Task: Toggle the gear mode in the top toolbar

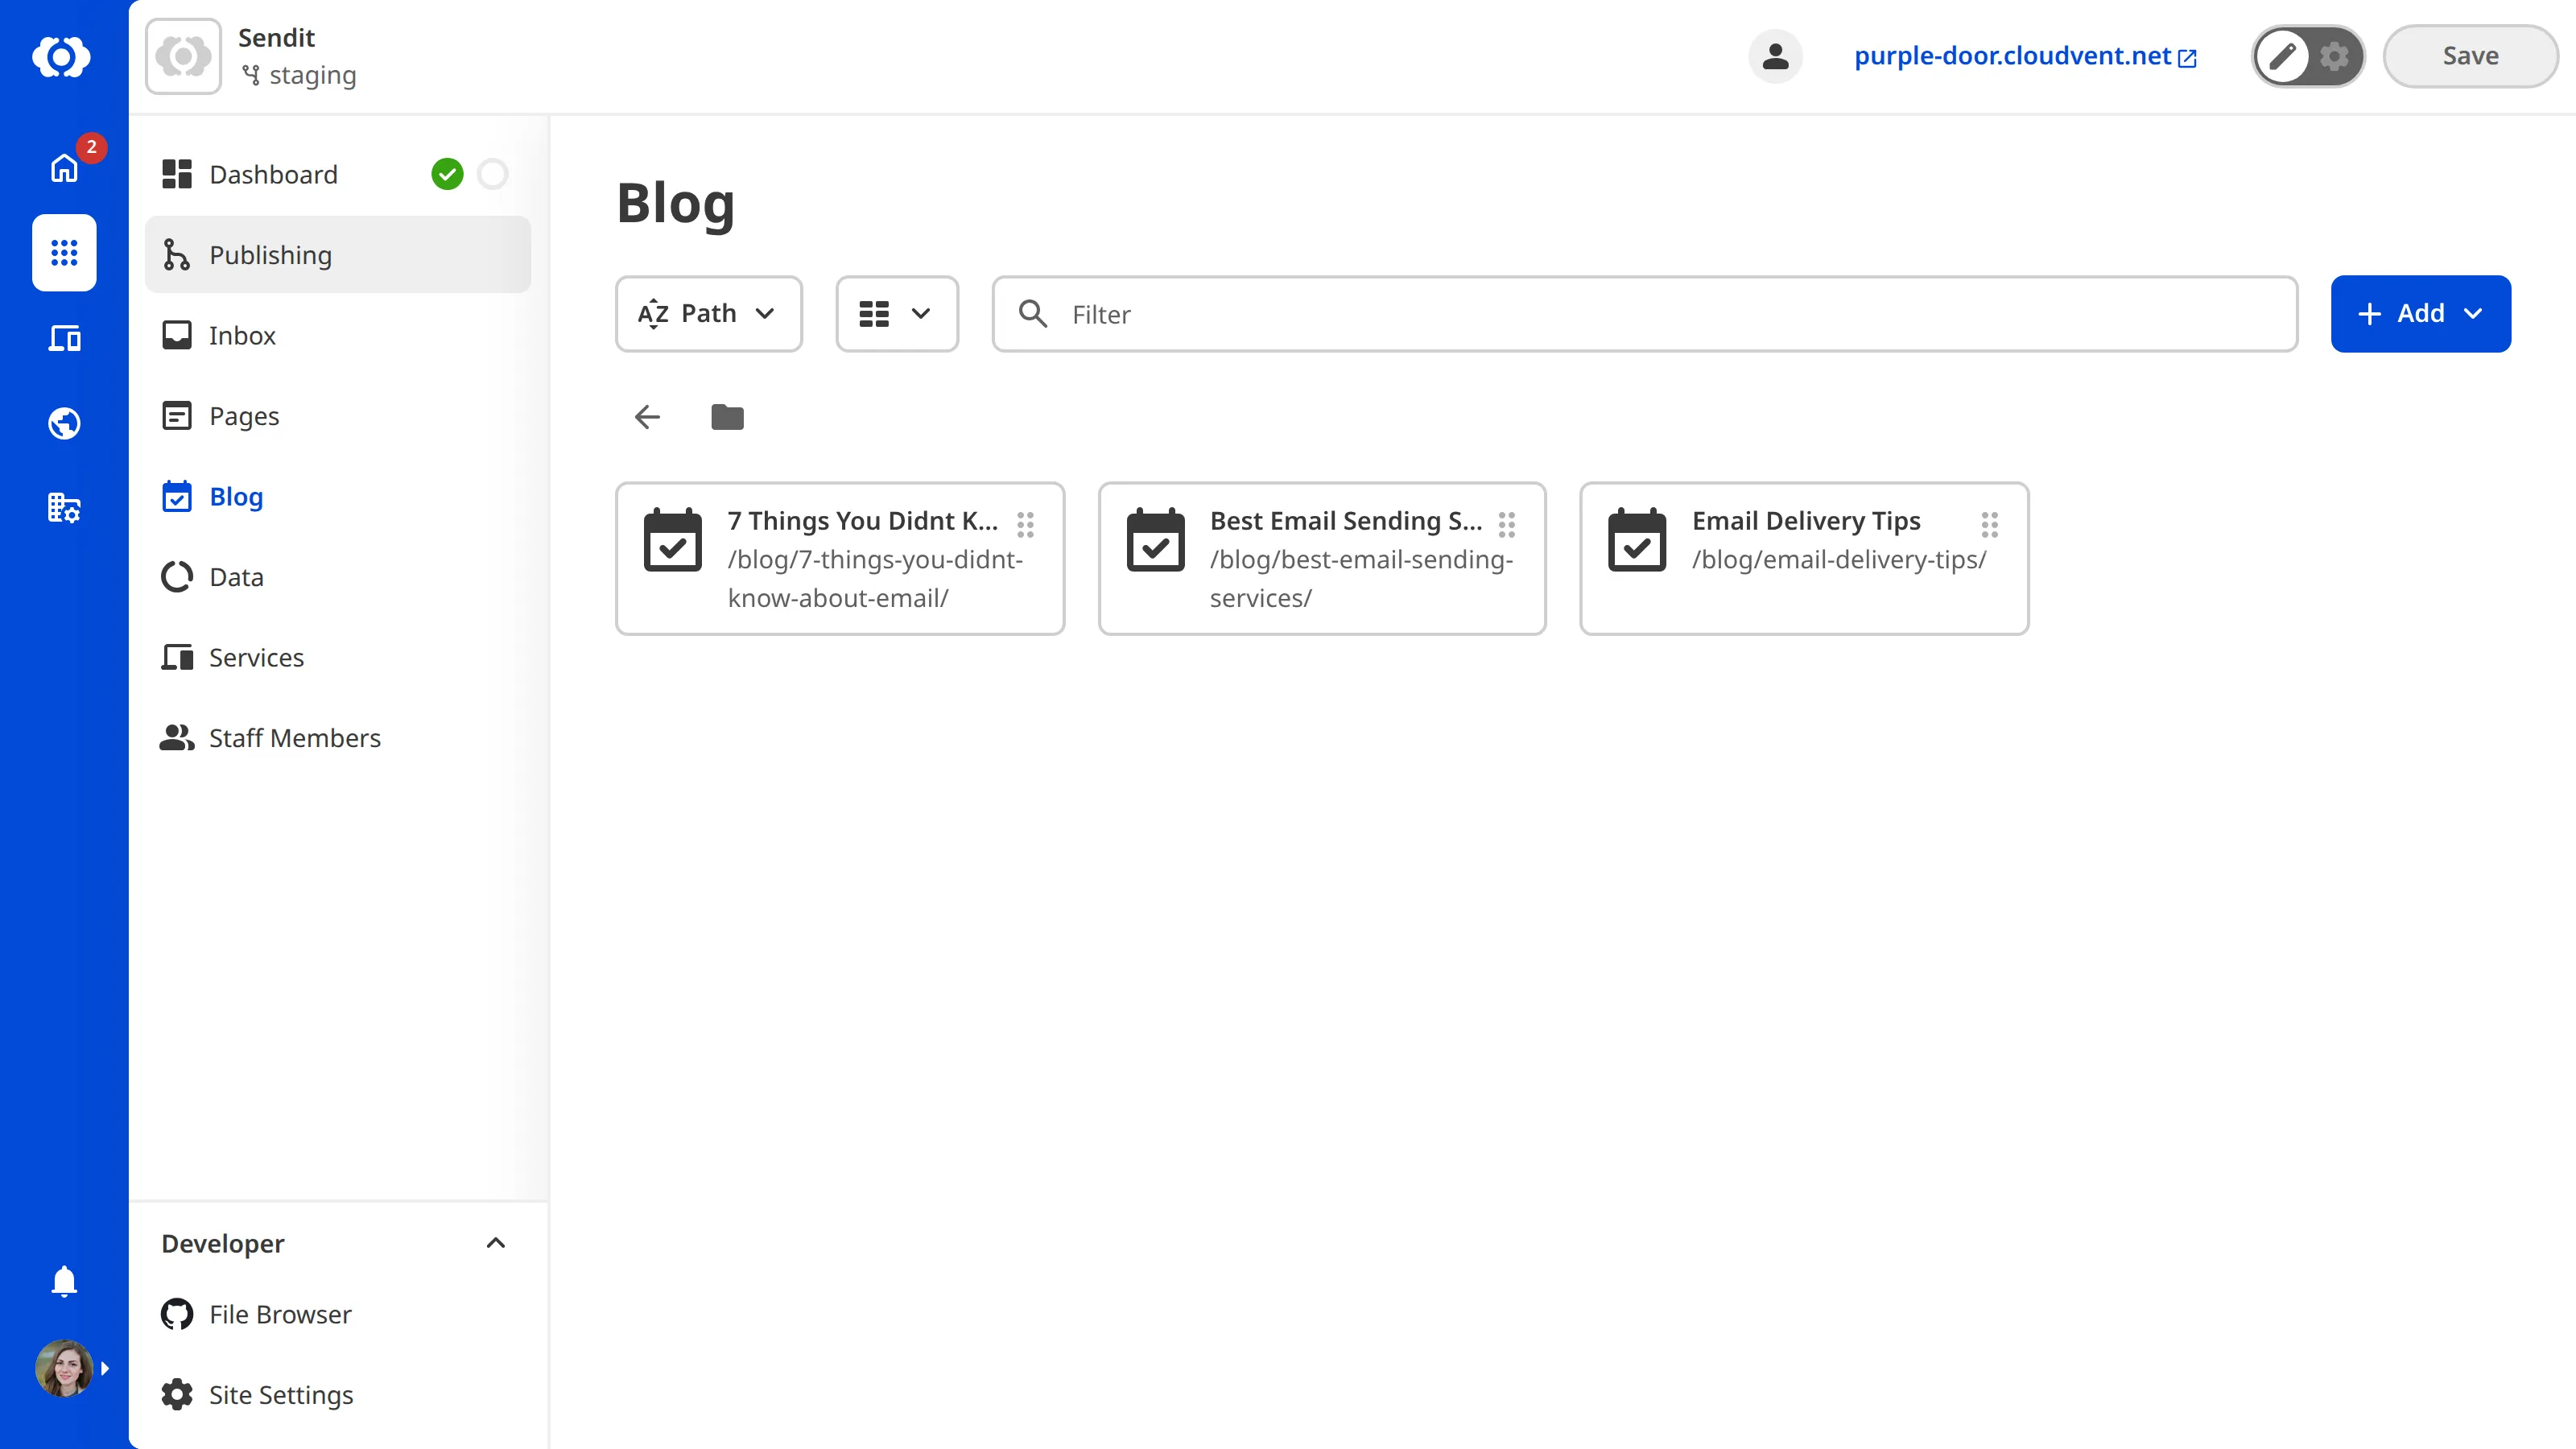Action: pos(2334,56)
